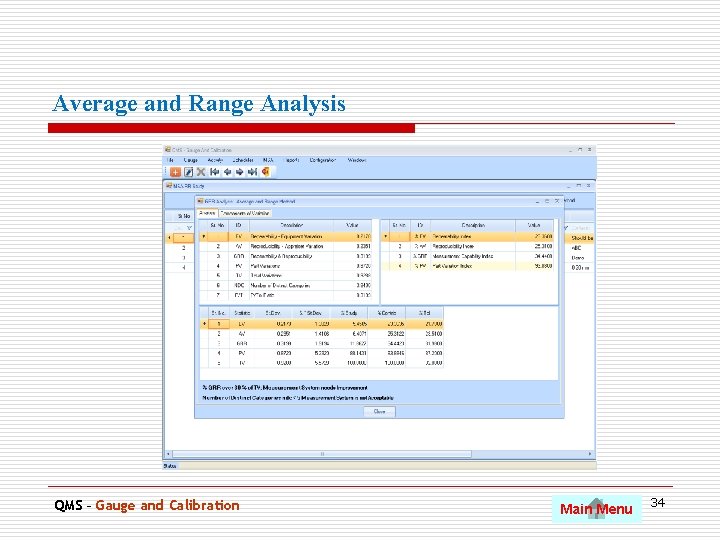Select Part Variation Index row
The width and height of the screenshot is (720, 540).
coord(467,266)
